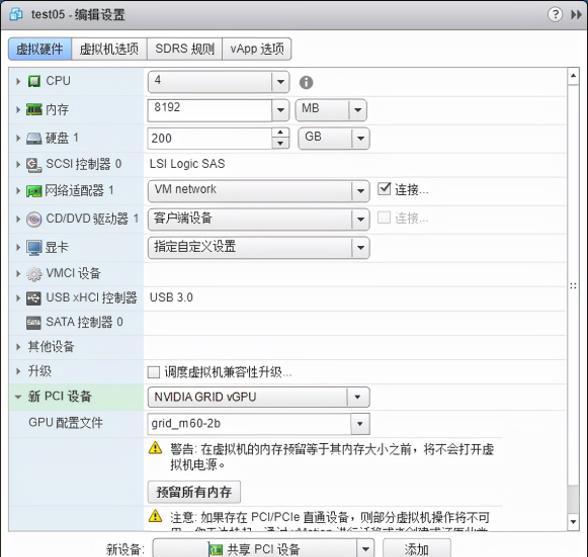Click the CD/DVD 驱动器 1 disc icon
The image size is (588, 557).
coord(34,219)
